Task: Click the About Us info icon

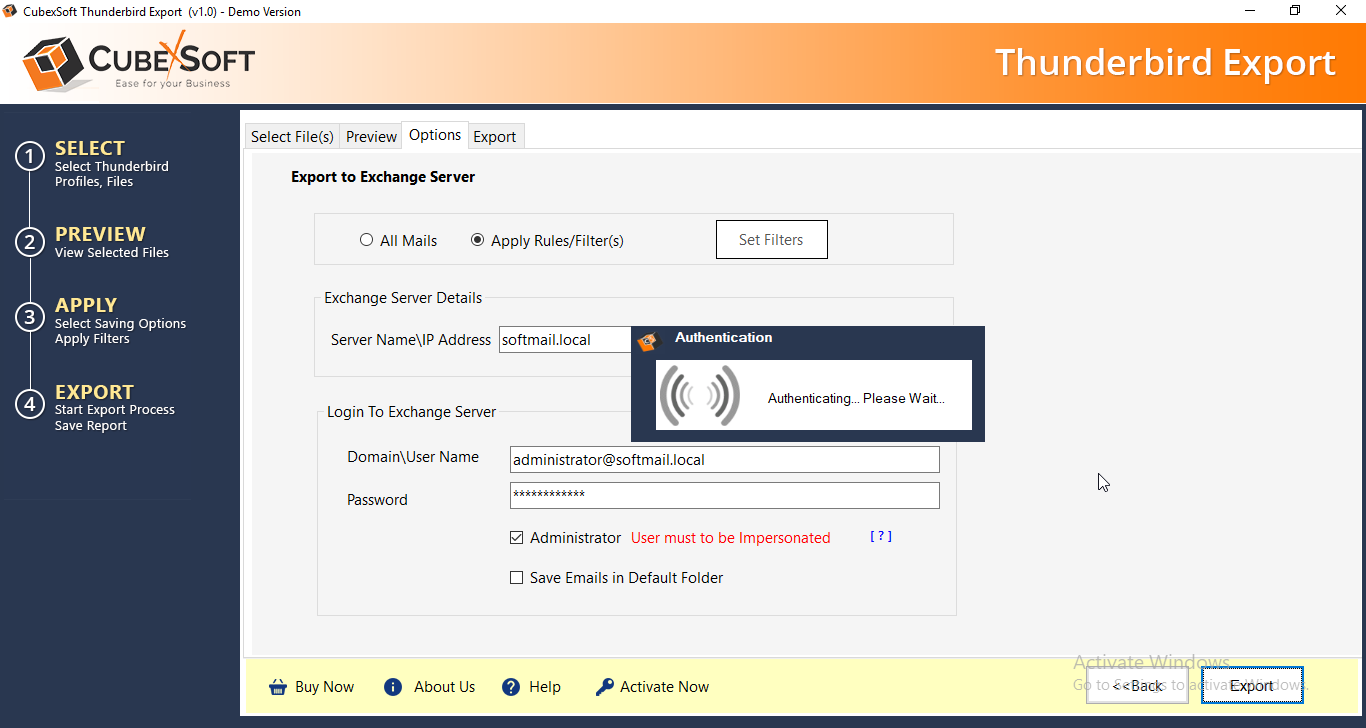Action: tap(393, 687)
